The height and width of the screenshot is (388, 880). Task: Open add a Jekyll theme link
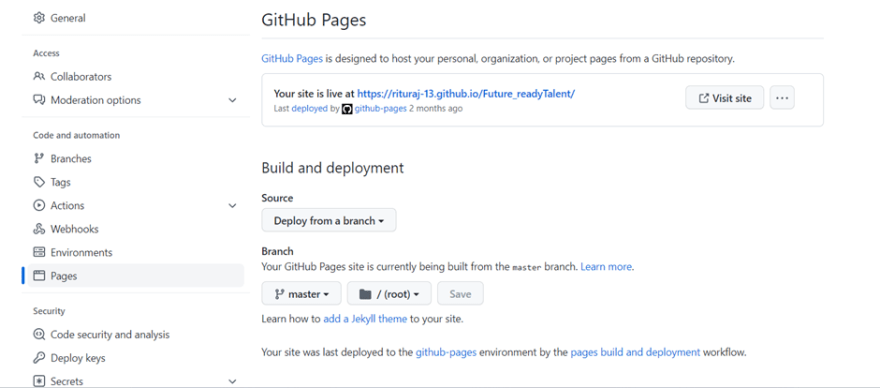(365, 319)
